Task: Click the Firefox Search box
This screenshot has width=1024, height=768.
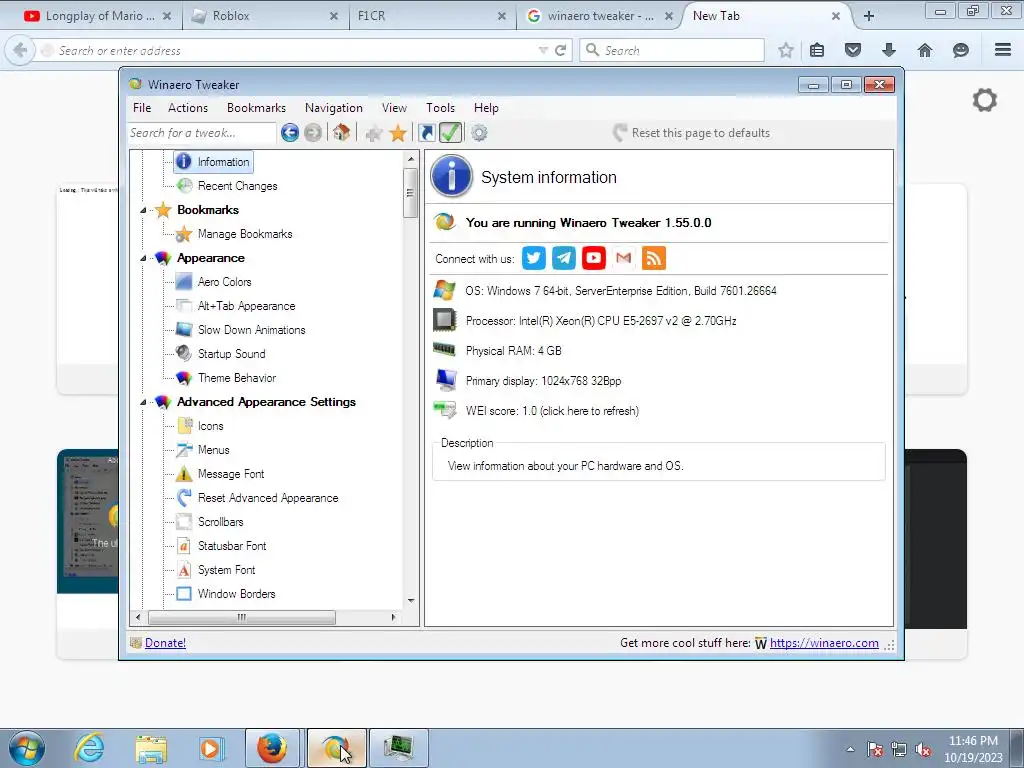Action: pos(672,50)
